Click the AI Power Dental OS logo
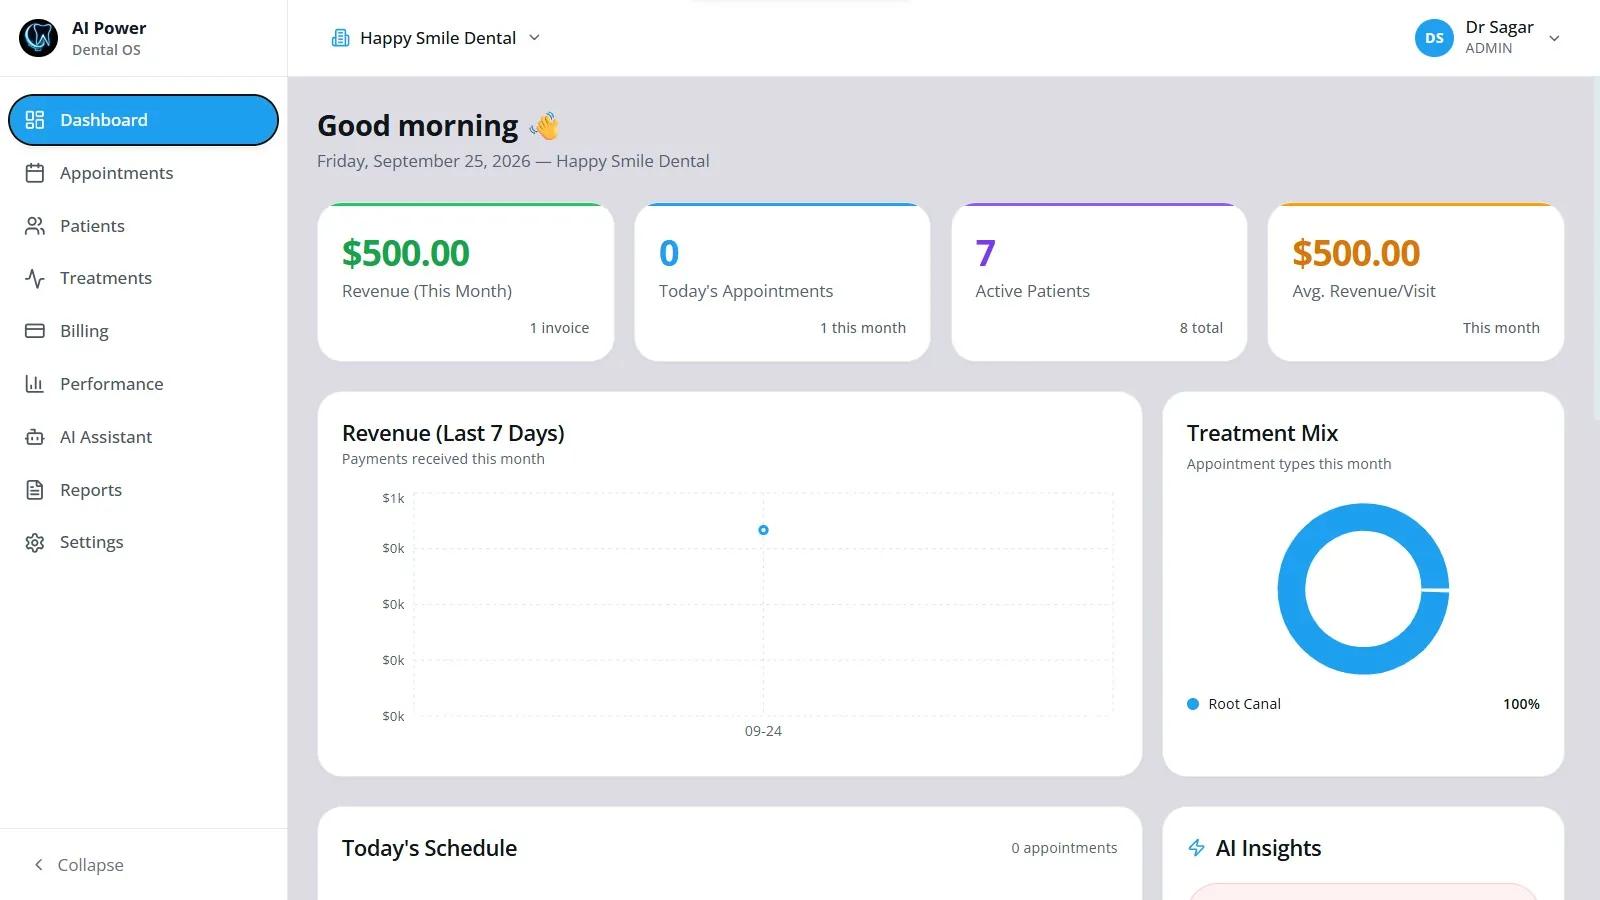 (39, 38)
